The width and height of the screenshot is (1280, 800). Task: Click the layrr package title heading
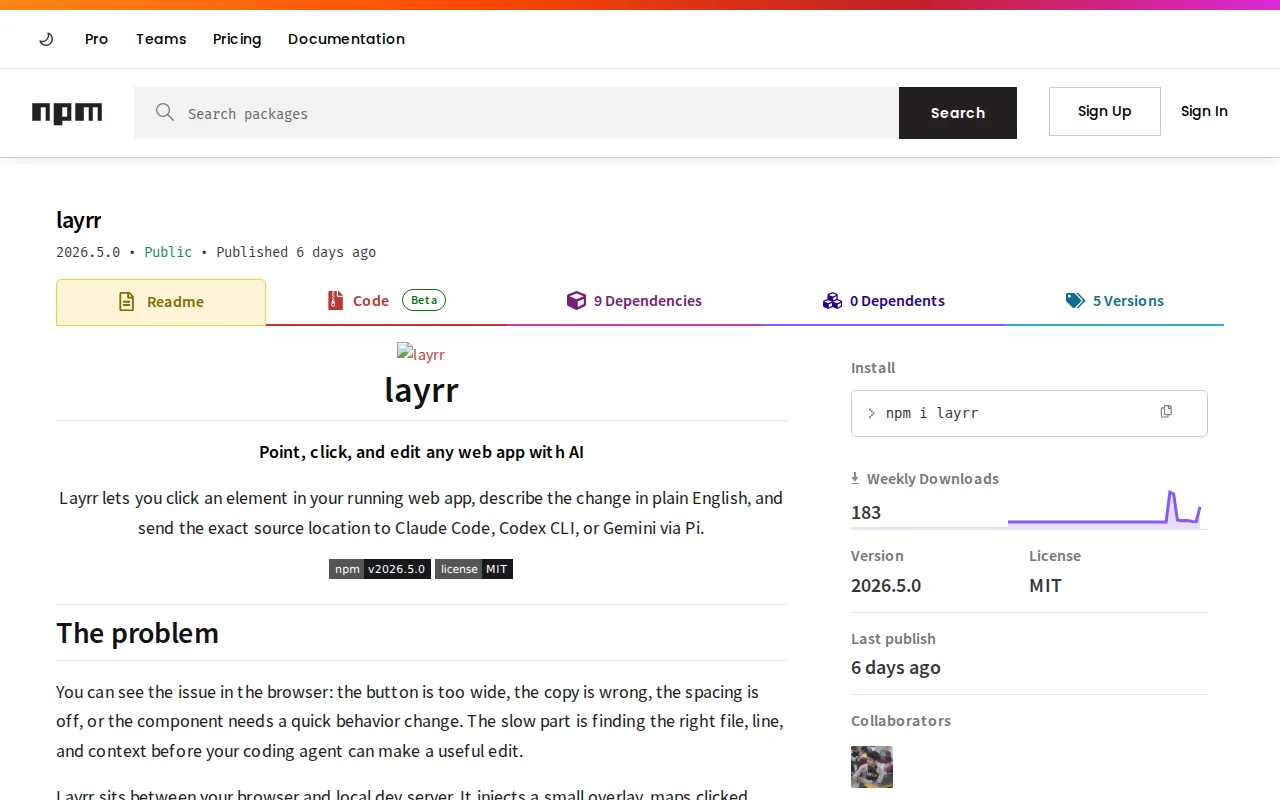coord(79,220)
